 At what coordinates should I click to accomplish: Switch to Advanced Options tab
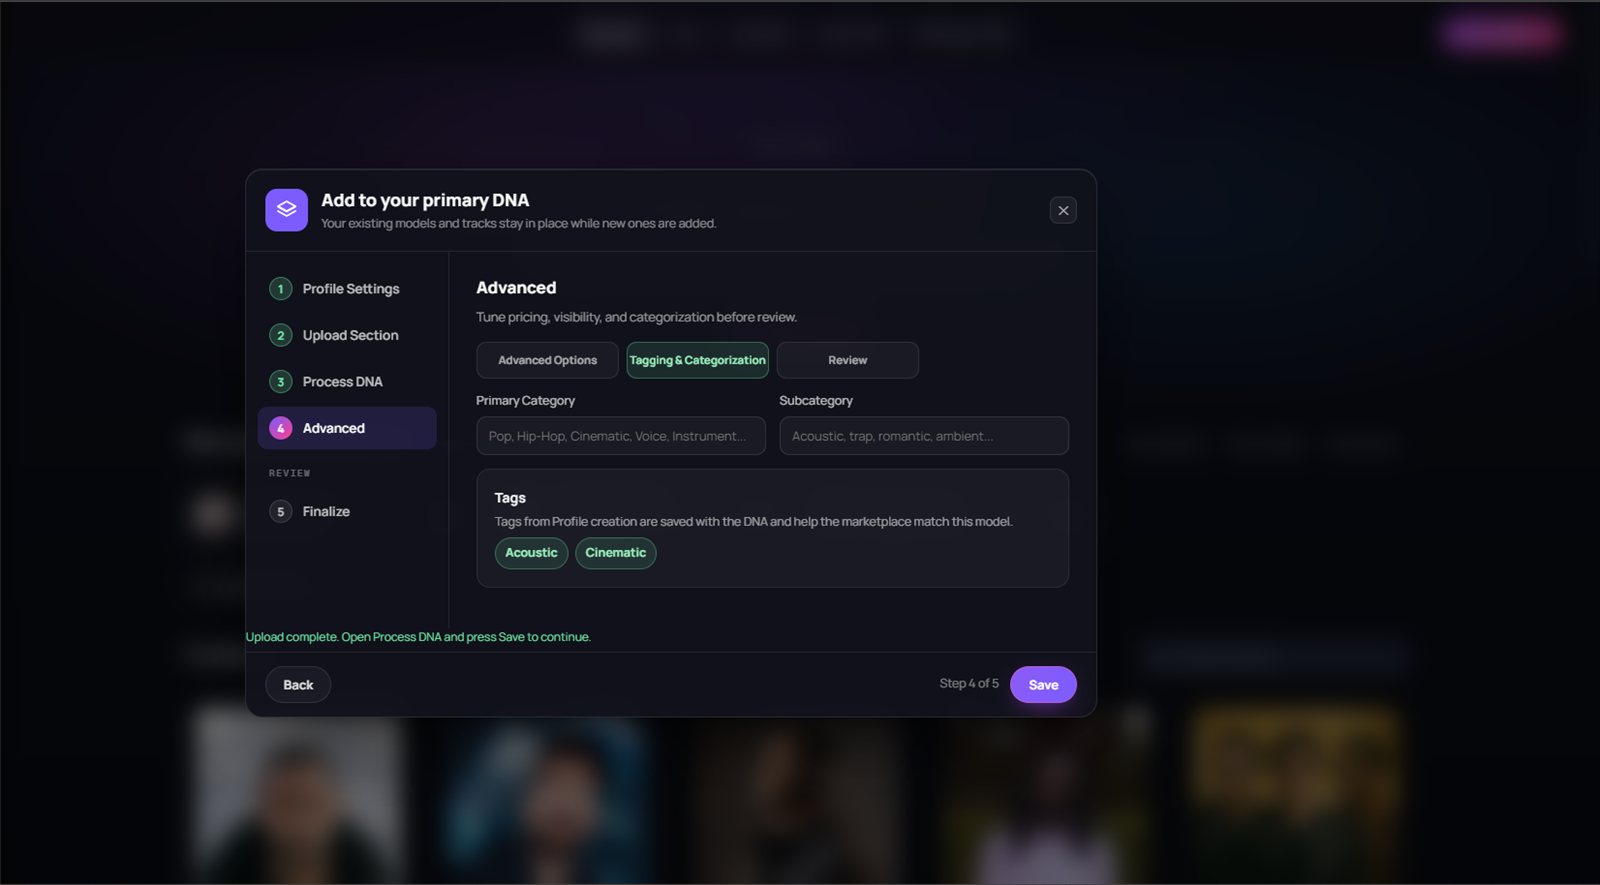(547, 360)
